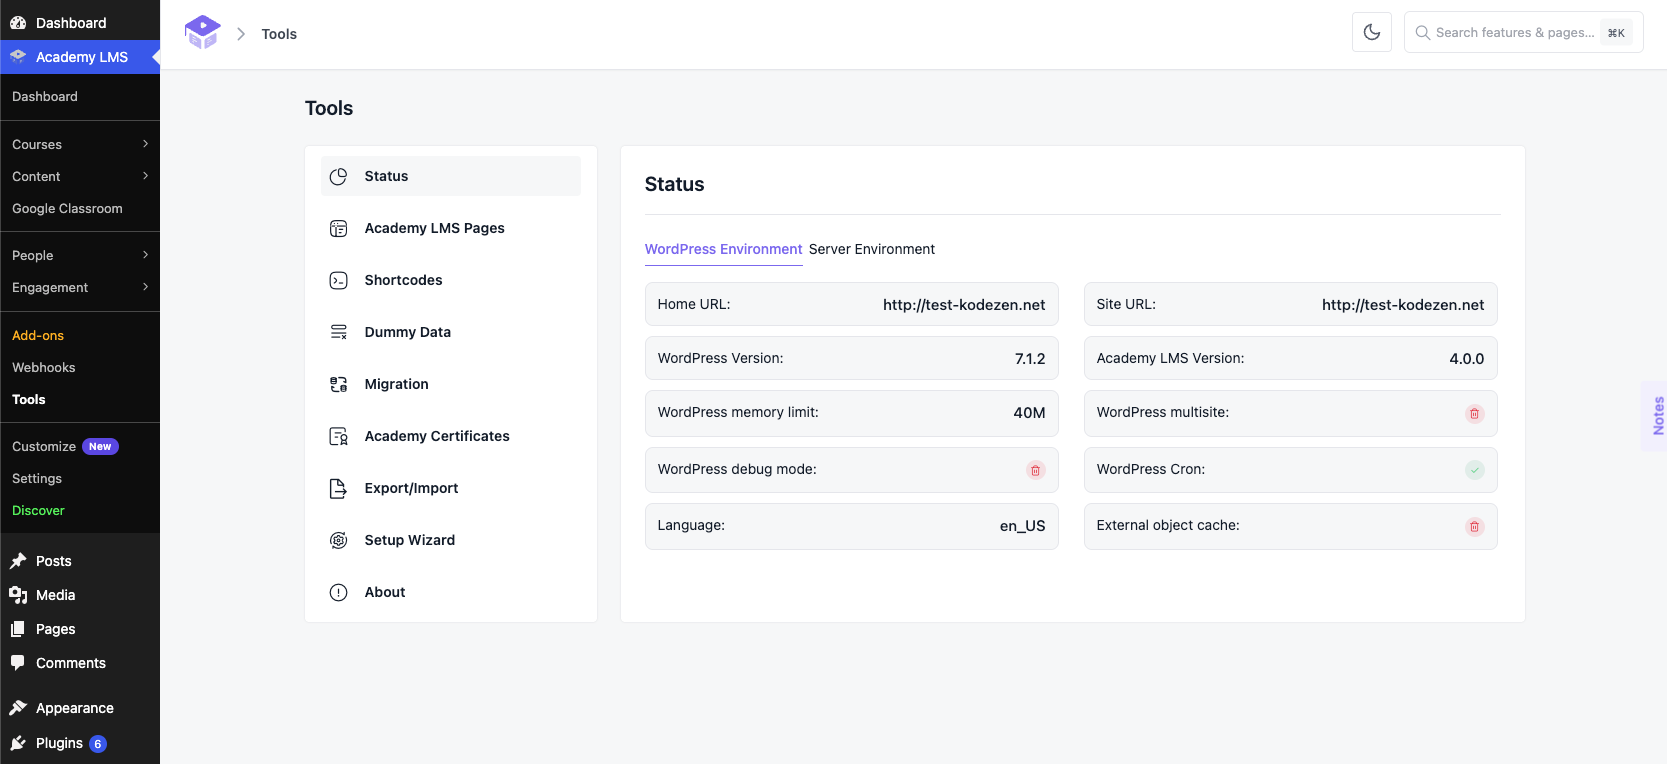Select Shortcodes from tools list

[451, 280]
